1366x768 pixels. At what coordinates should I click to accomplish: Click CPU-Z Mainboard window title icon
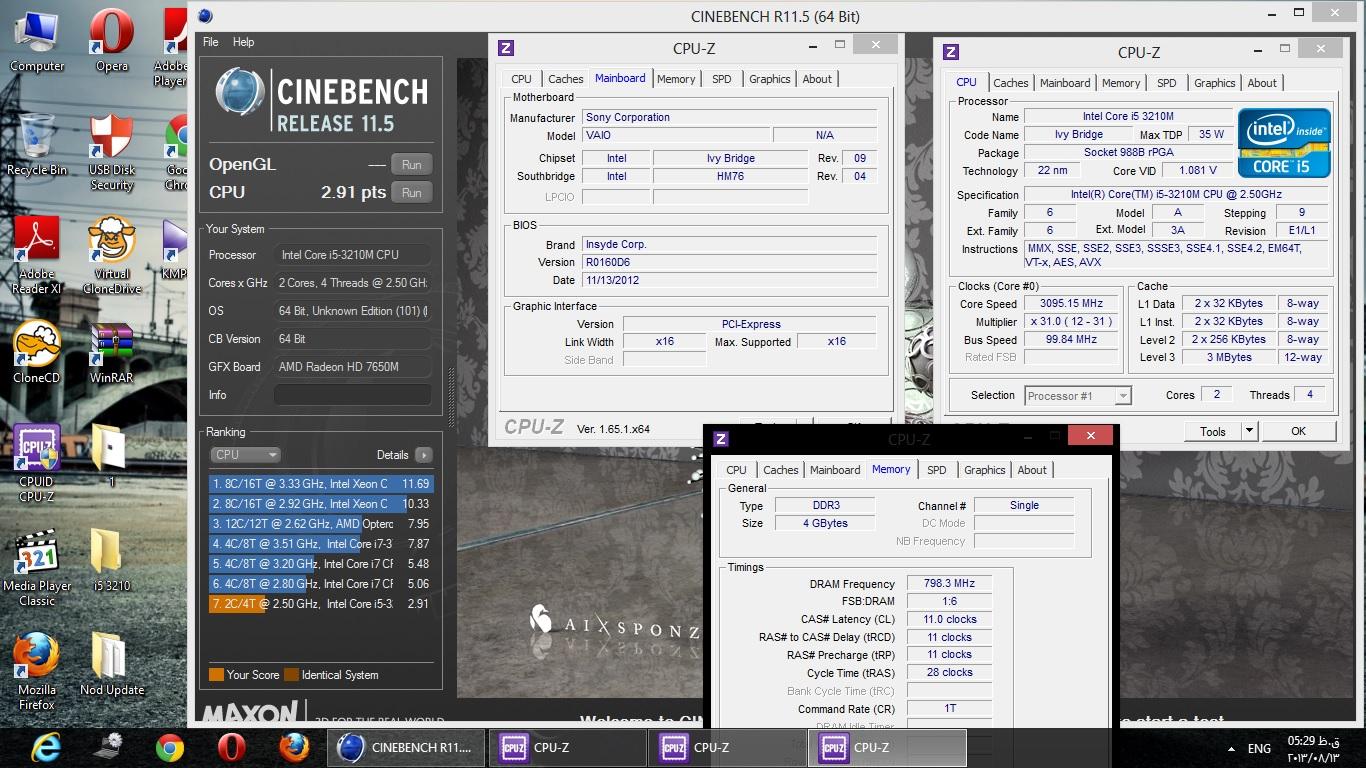point(506,48)
